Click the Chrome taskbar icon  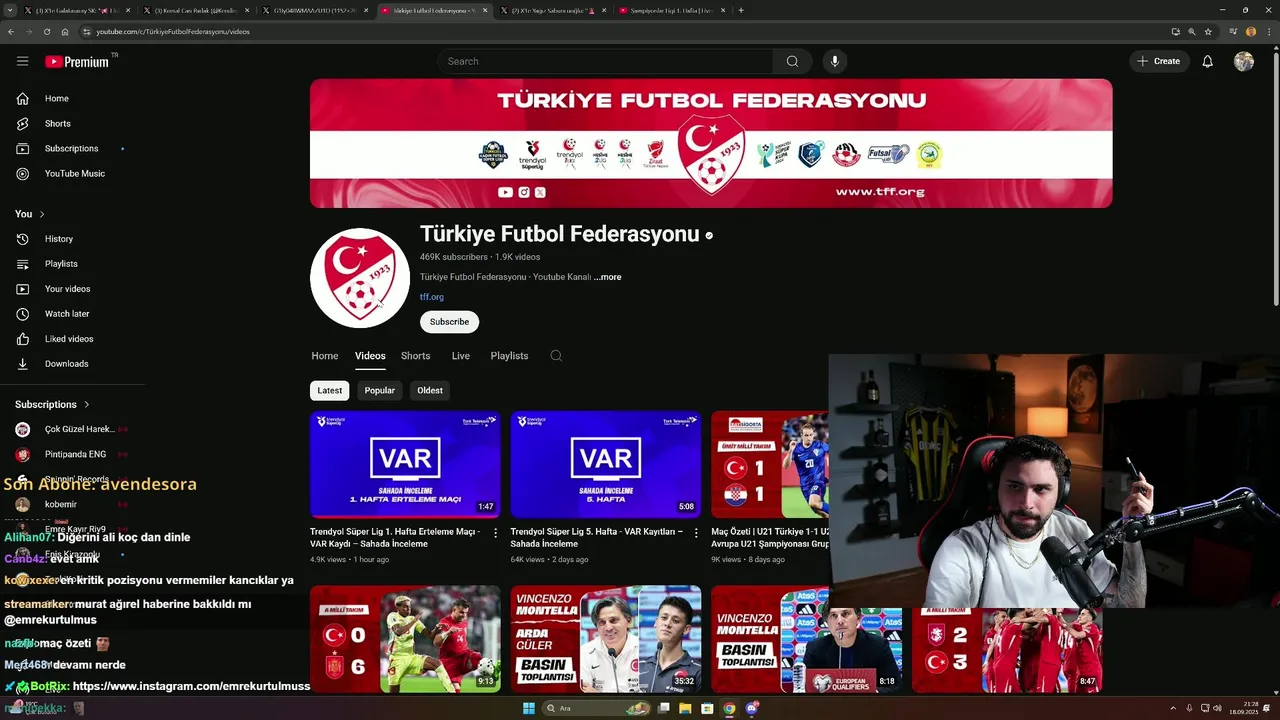coord(730,708)
